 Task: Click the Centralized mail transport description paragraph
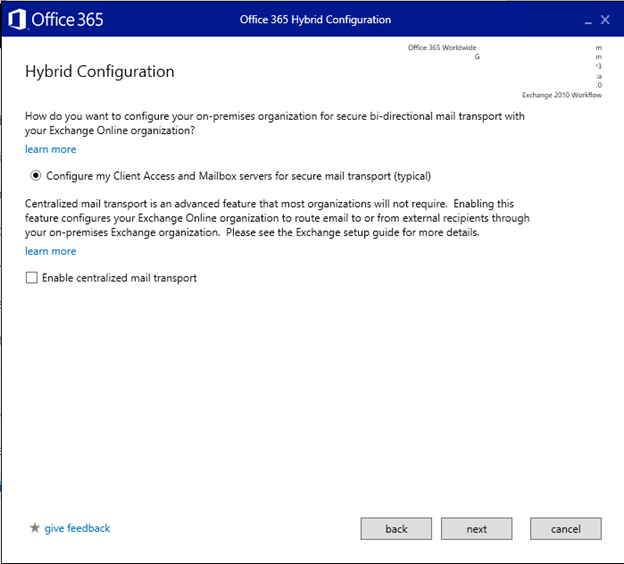[x=277, y=218]
